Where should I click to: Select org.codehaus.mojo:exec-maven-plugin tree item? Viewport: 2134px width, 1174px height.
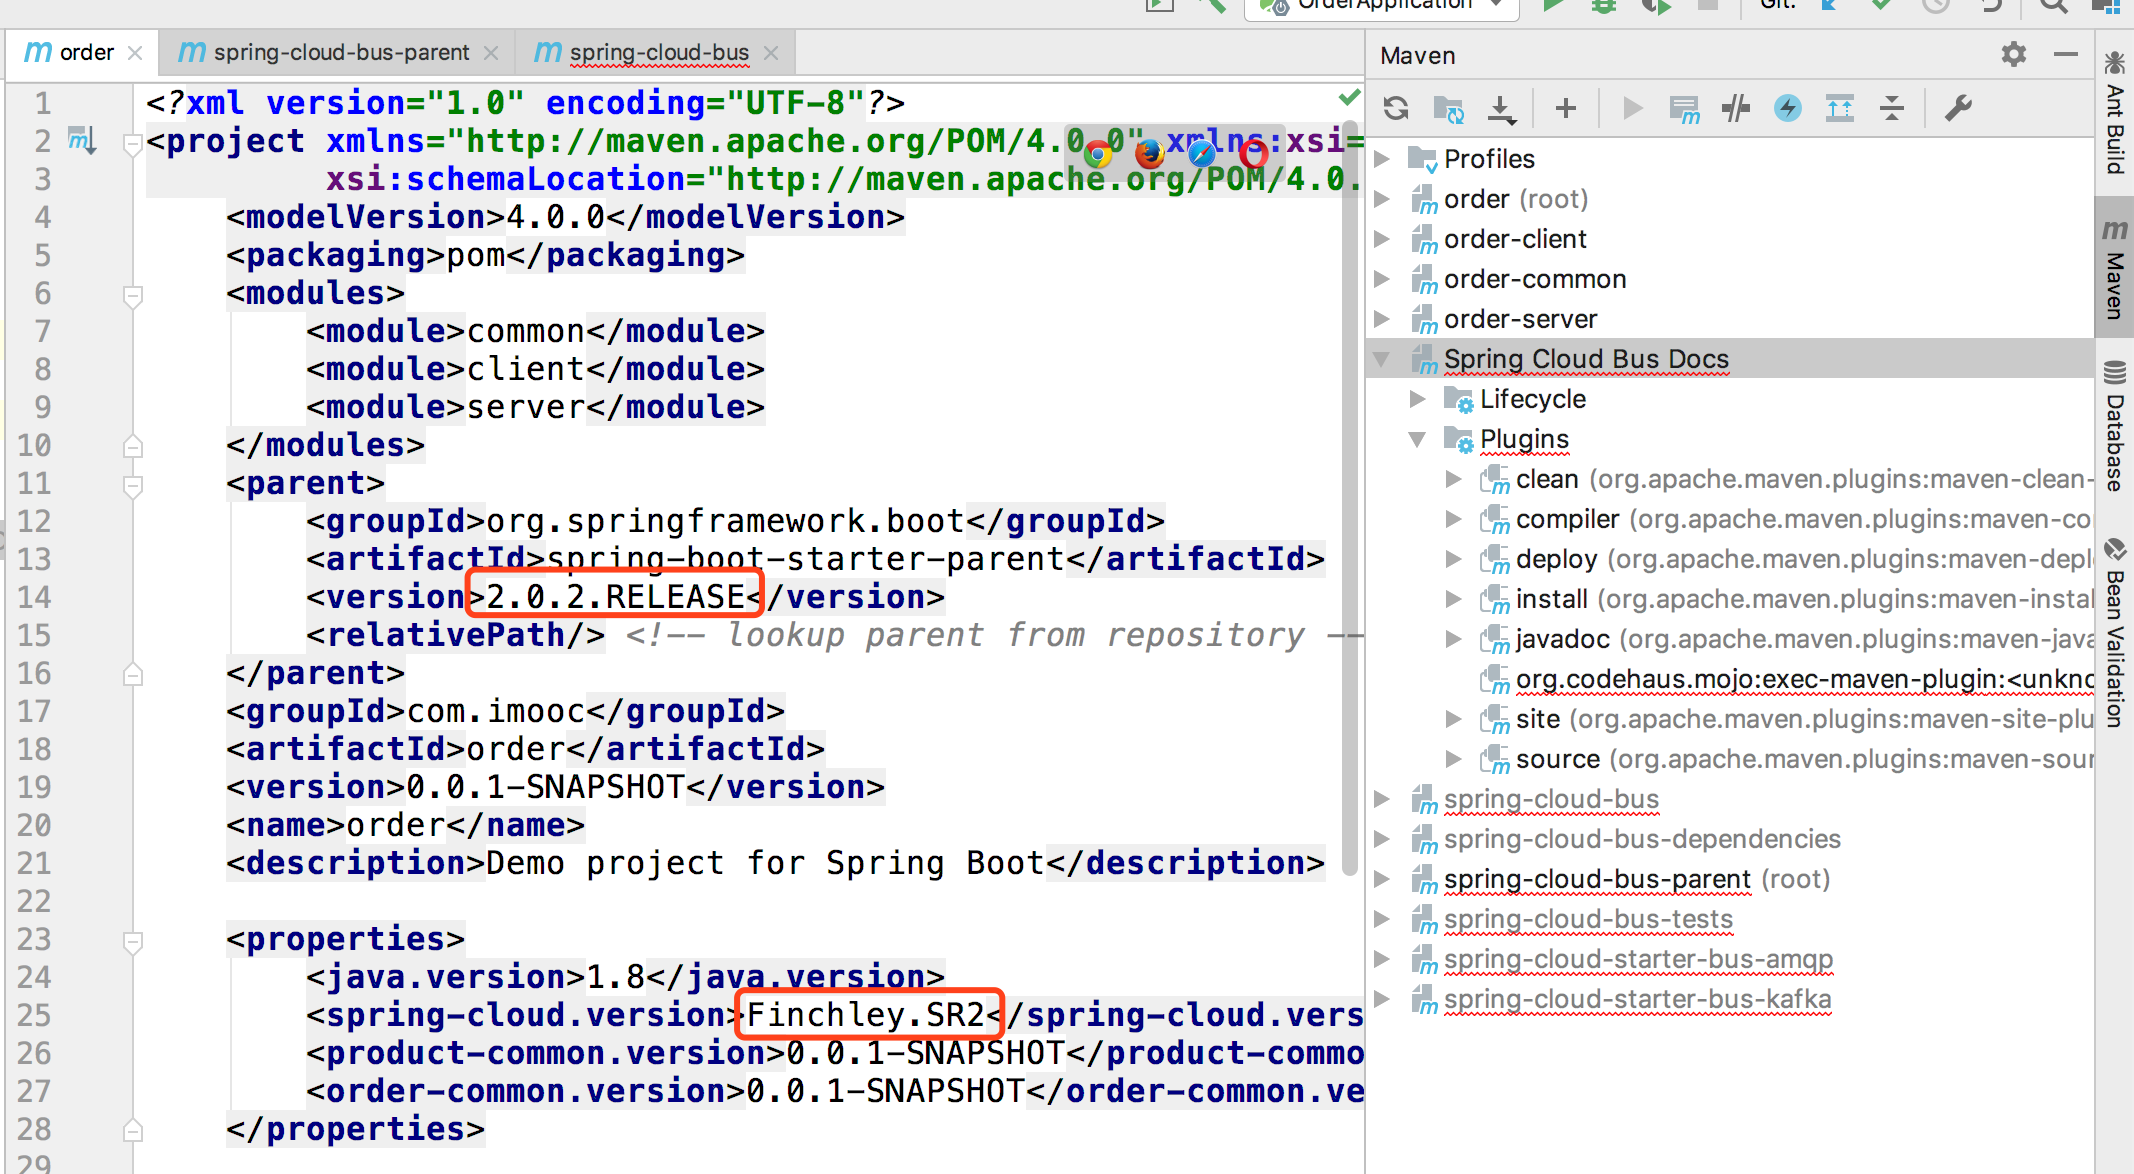[x=1787, y=679]
